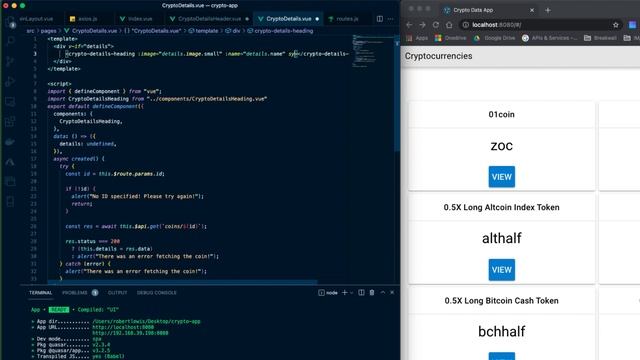Open the Search icon in VS Code activity bar
Screen dimensions: 640x360
pyautogui.click(x=10, y=41)
